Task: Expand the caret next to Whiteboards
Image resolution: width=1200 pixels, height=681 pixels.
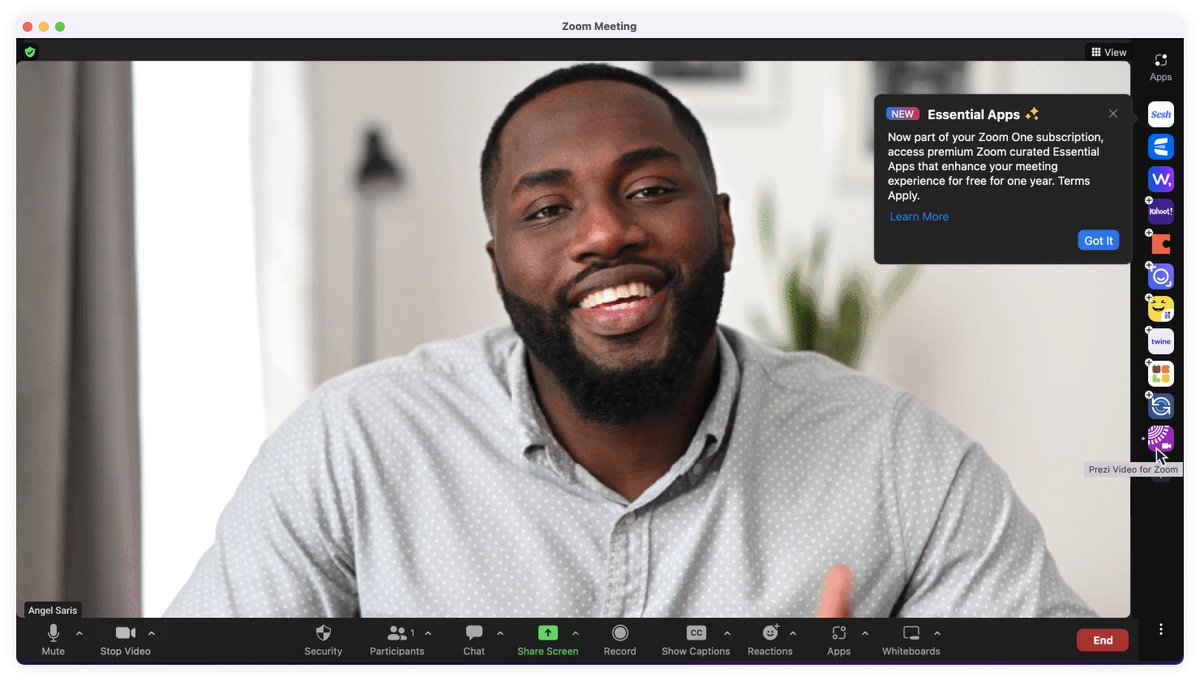Action: 937,633
